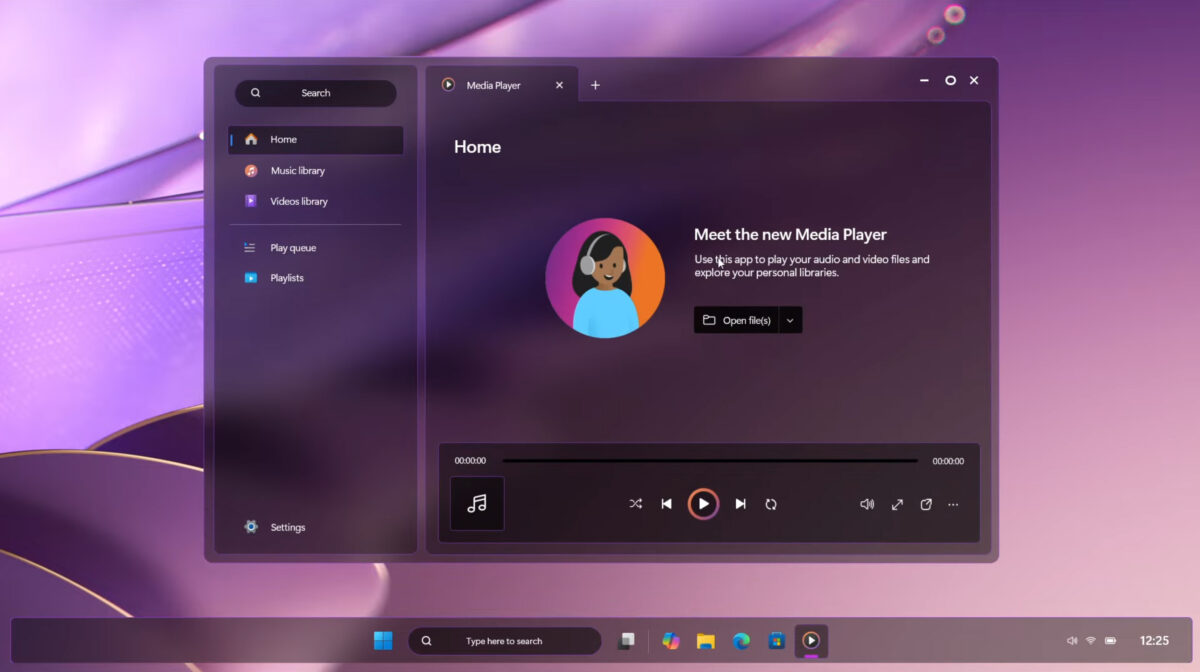
Task: Click the playback progress seek bar
Action: pos(710,460)
